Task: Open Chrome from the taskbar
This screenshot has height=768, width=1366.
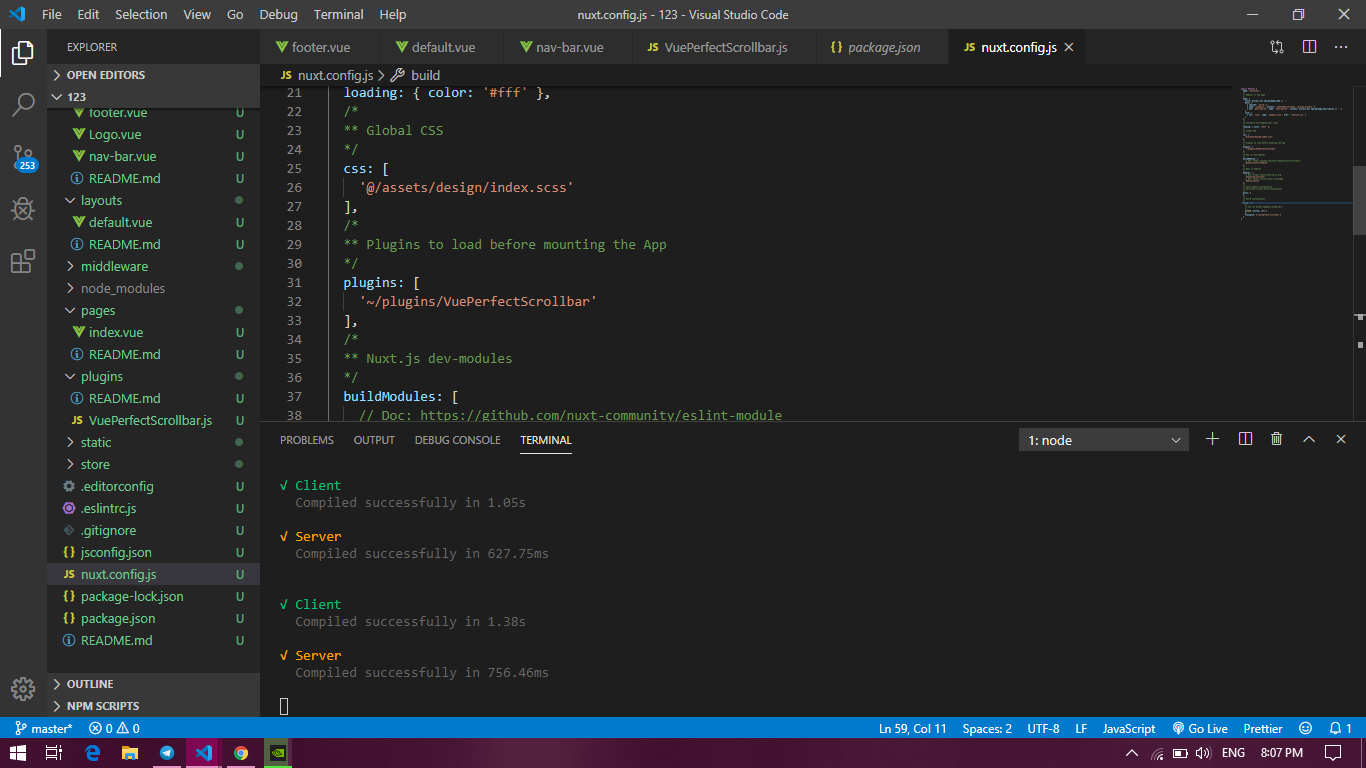Action: click(240, 752)
